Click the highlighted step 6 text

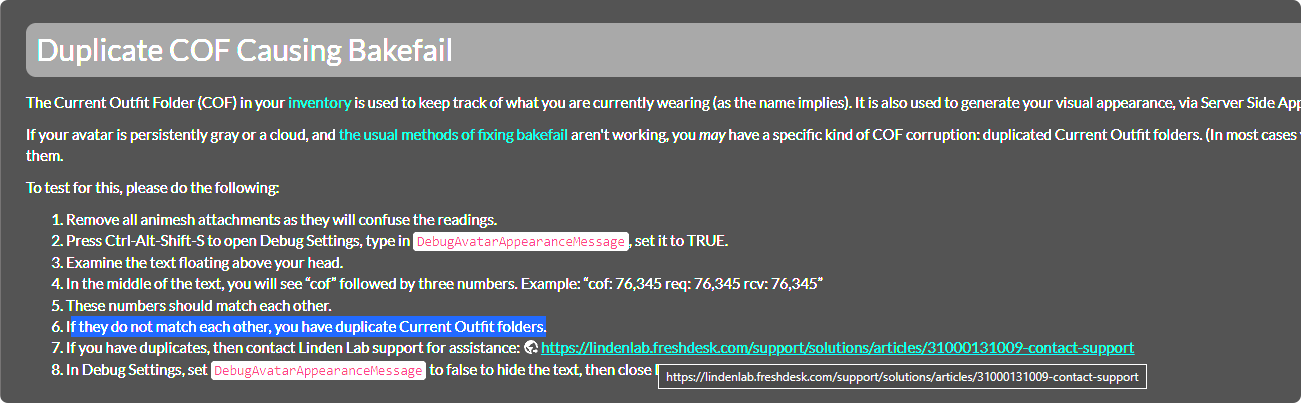pyautogui.click(x=306, y=327)
